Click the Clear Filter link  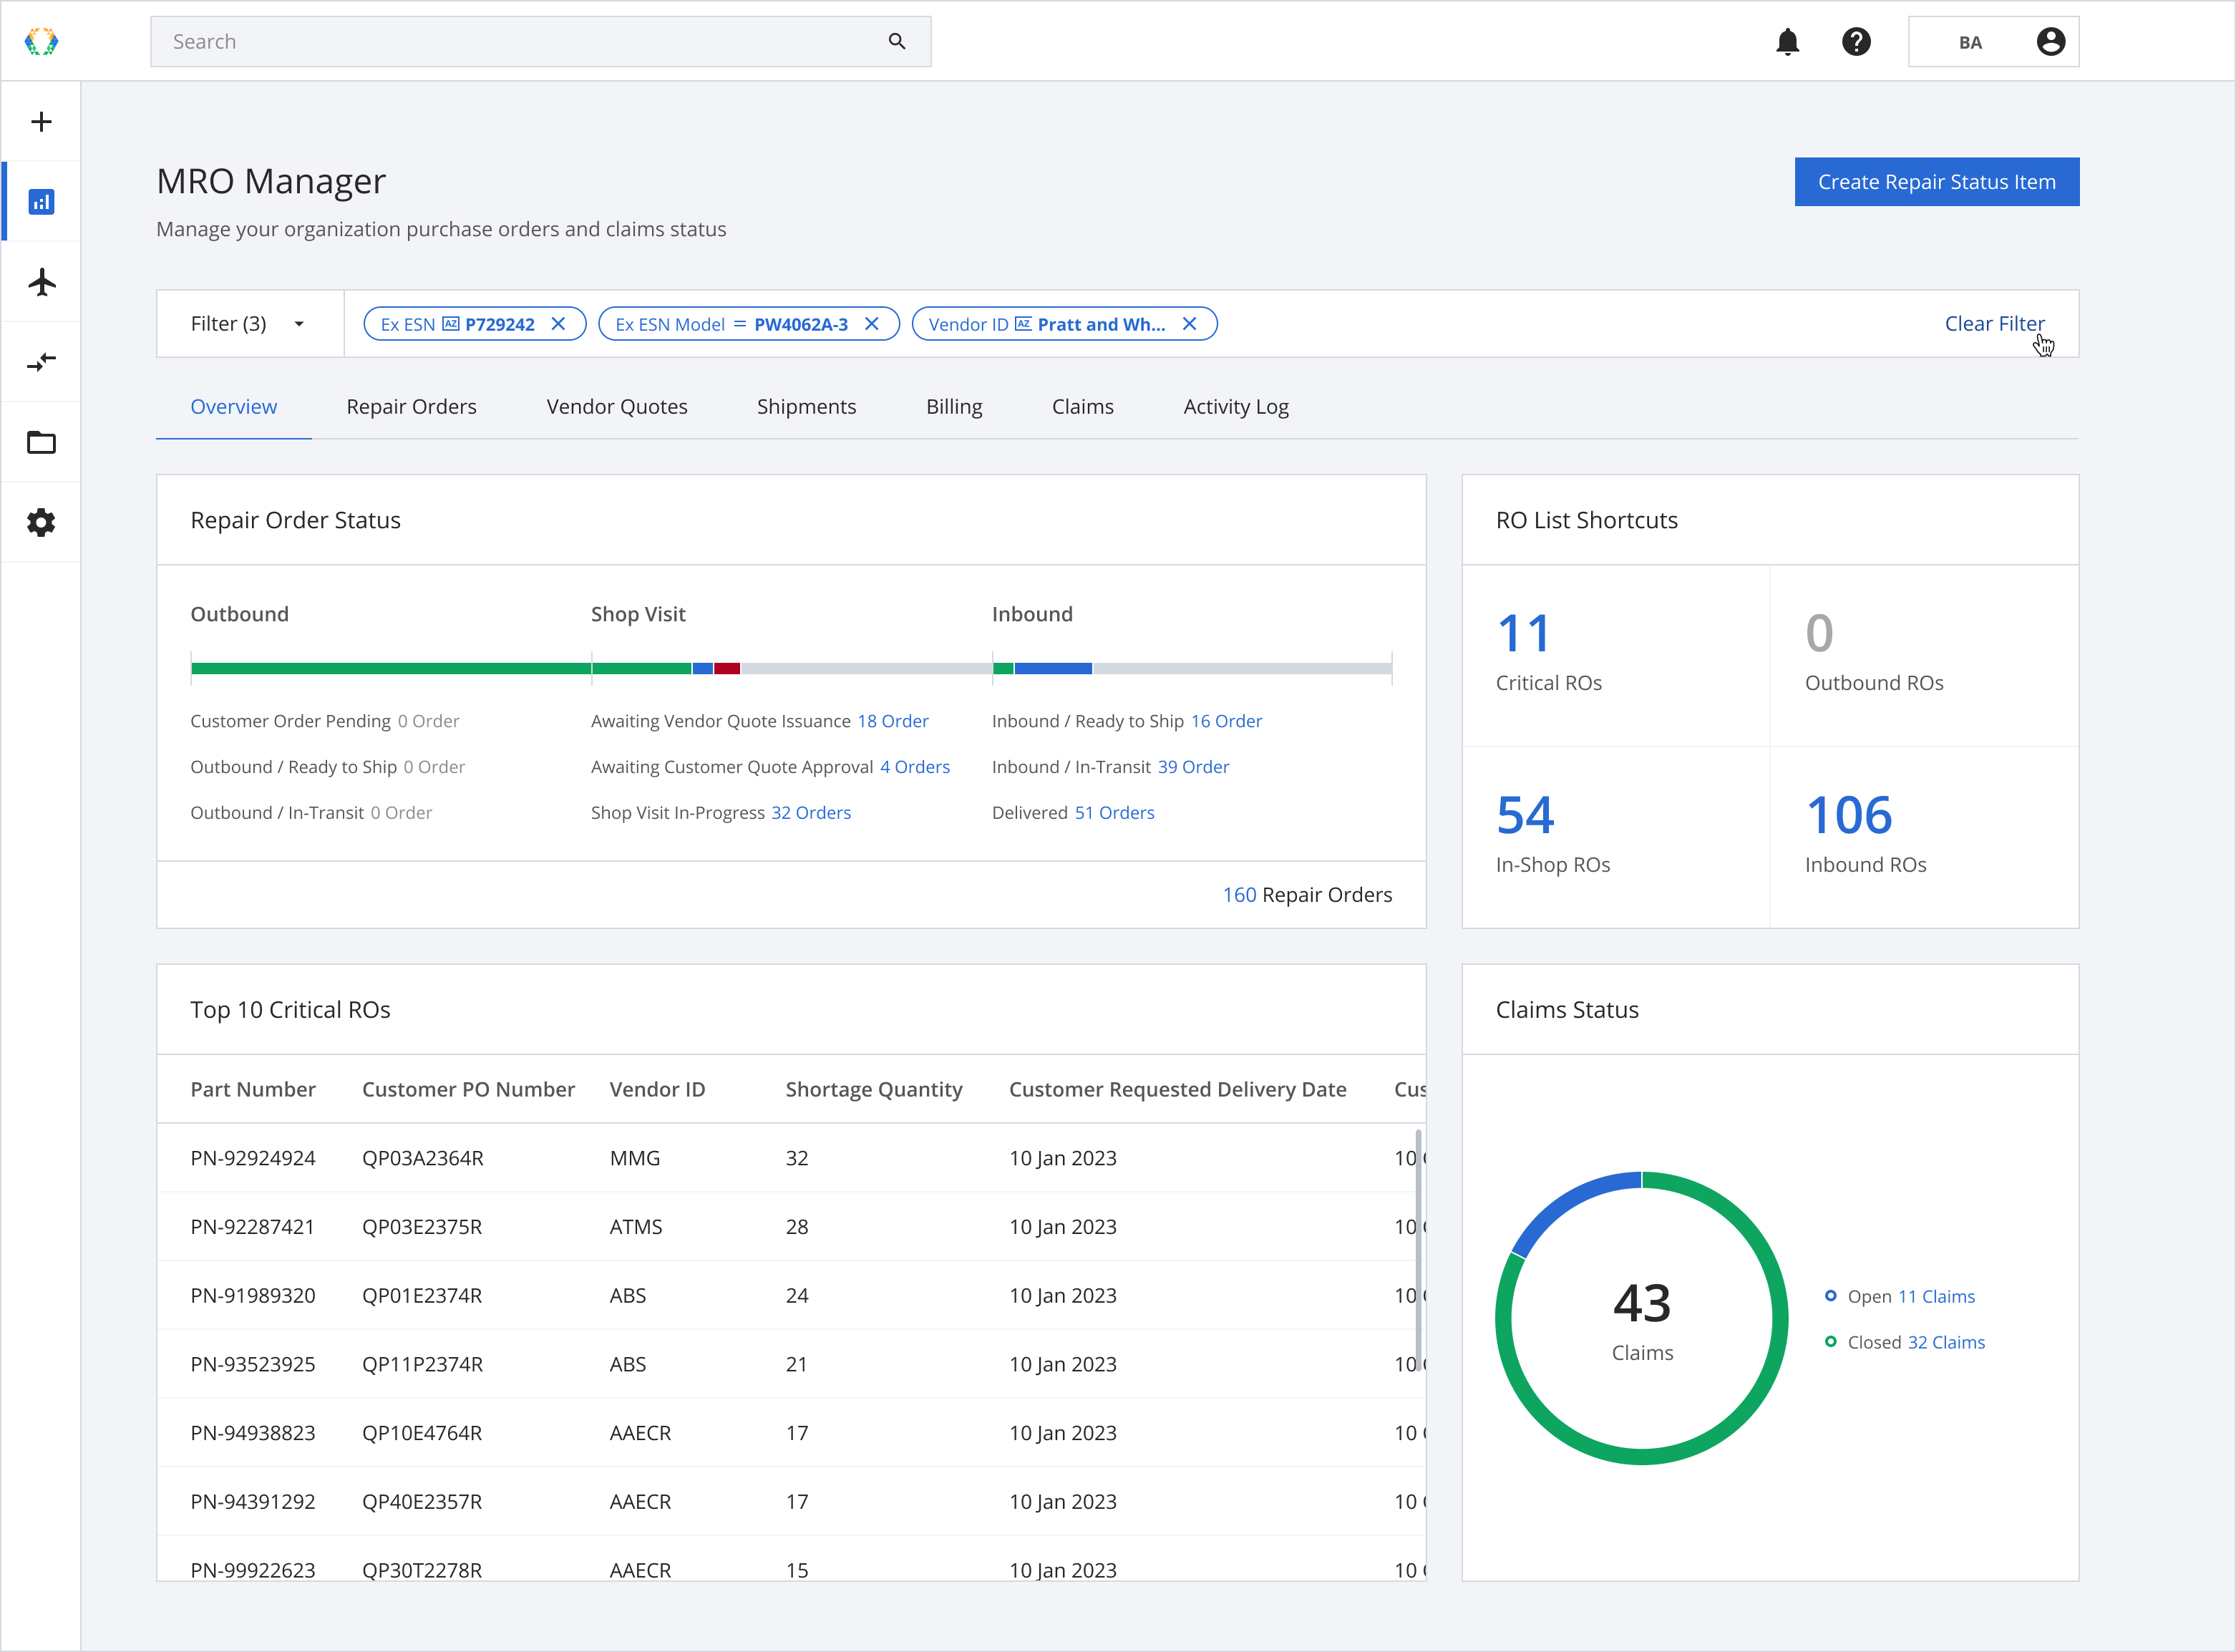point(1994,324)
